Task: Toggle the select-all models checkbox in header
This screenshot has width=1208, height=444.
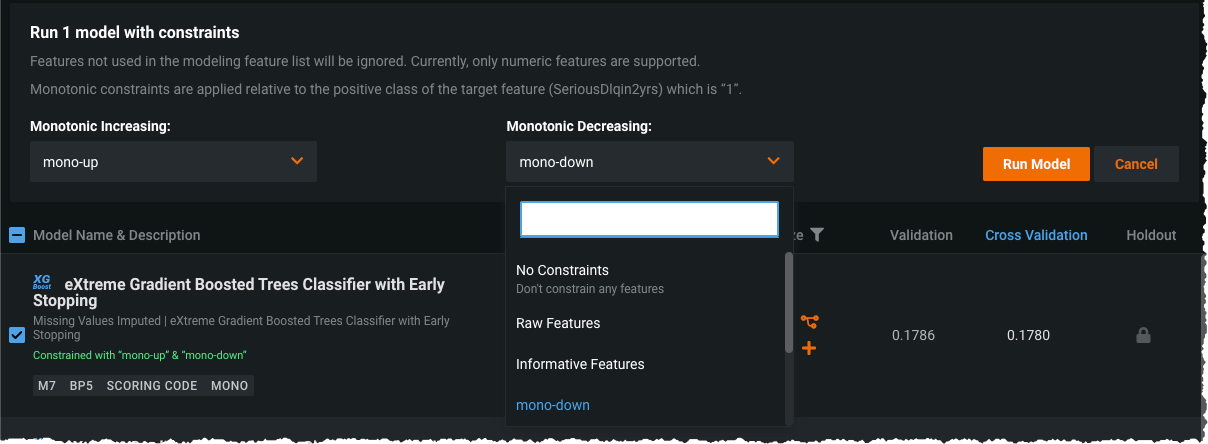Action: [x=17, y=235]
